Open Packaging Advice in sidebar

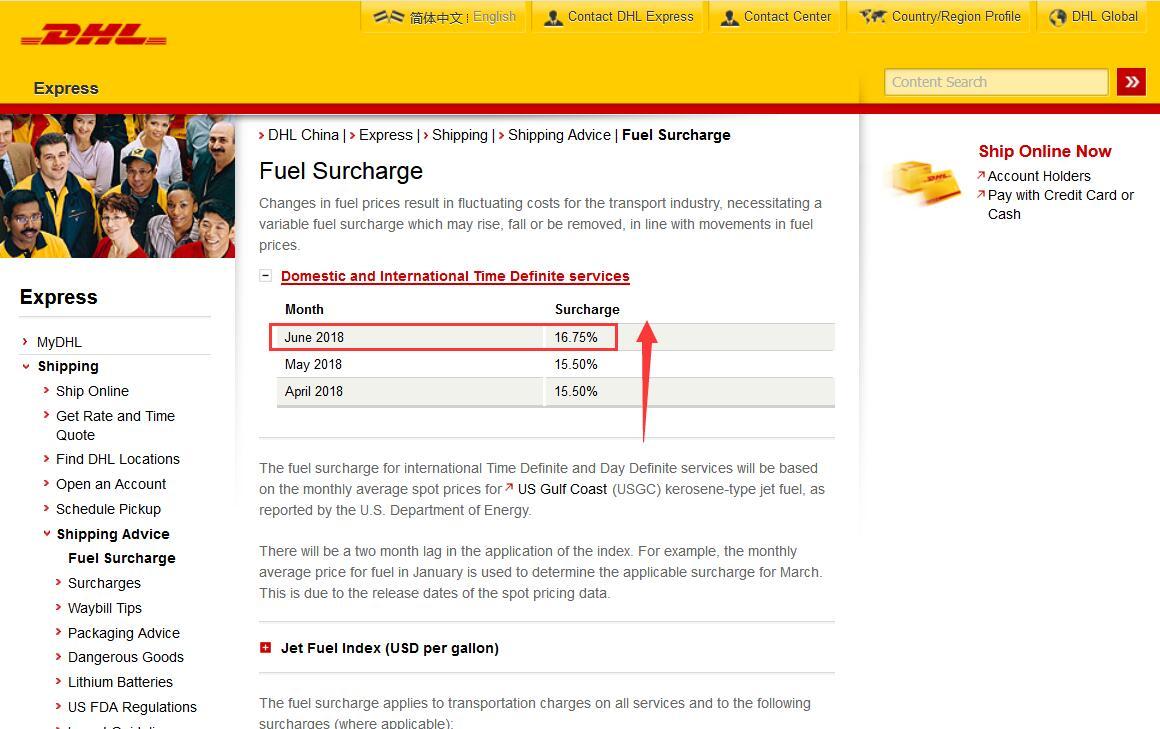pos(124,633)
